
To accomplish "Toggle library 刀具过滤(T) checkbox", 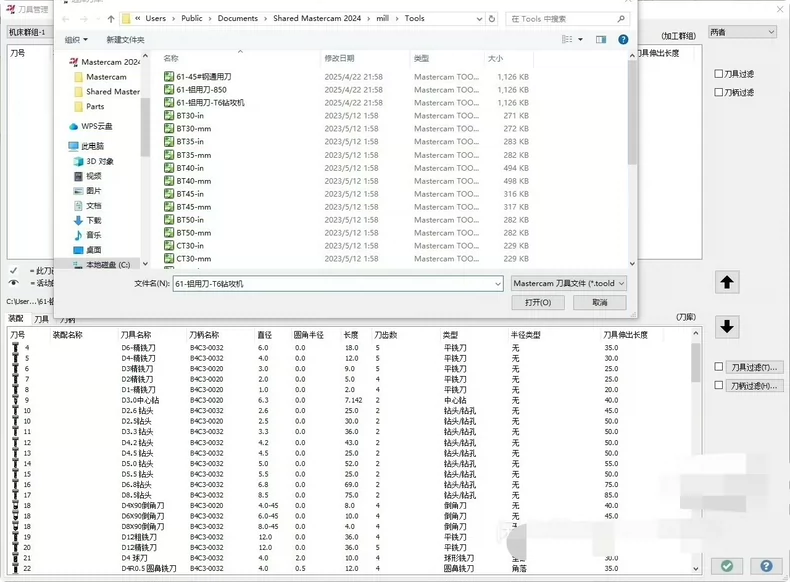I will 719,367.
